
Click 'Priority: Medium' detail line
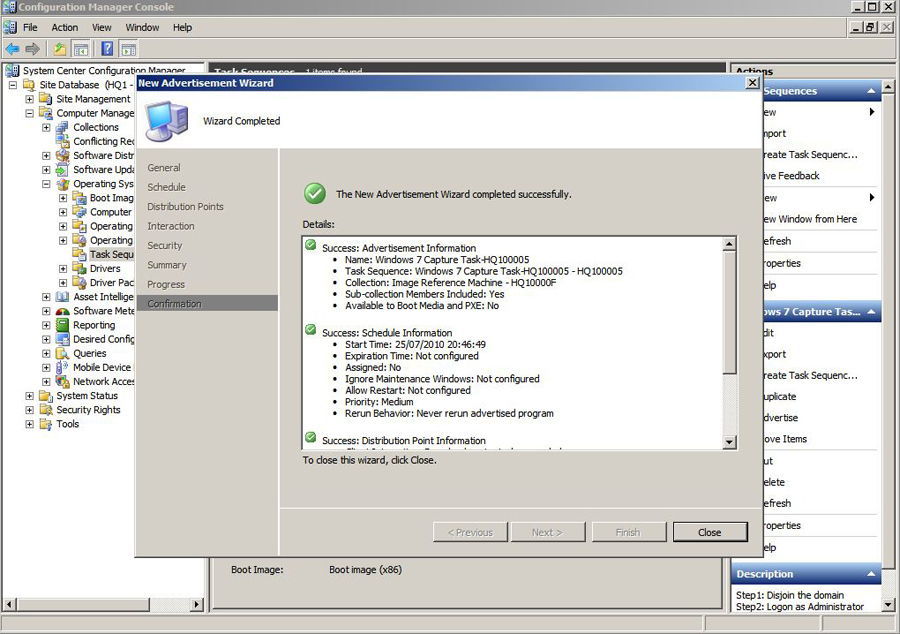pyautogui.click(x=379, y=402)
